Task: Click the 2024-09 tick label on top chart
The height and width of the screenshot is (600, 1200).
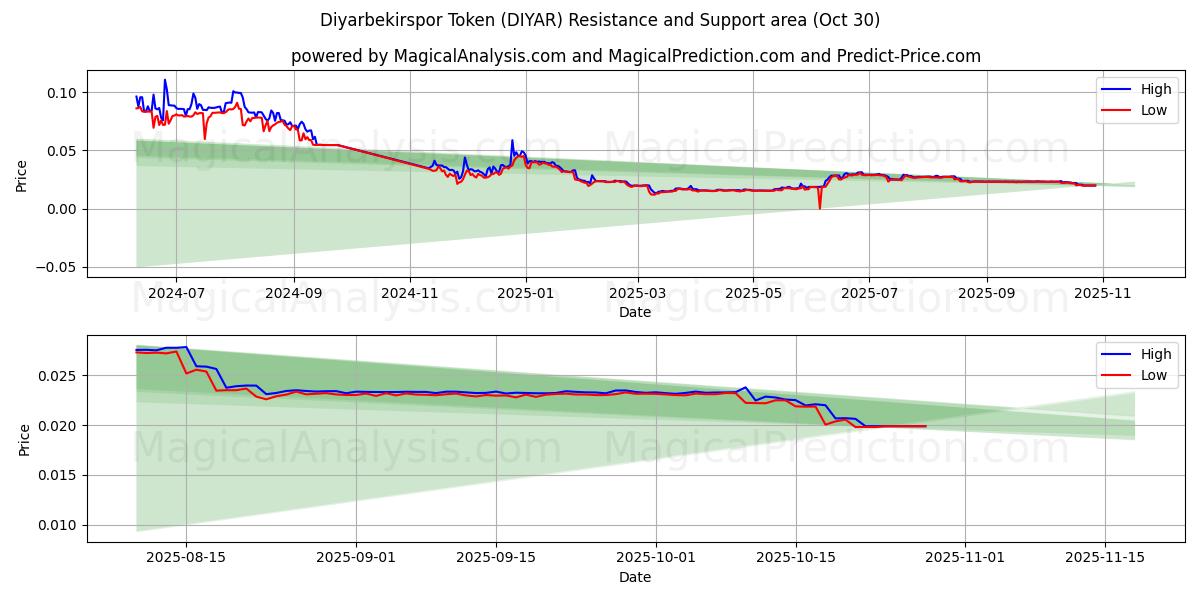Action: pyautogui.click(x=294, y=294)
